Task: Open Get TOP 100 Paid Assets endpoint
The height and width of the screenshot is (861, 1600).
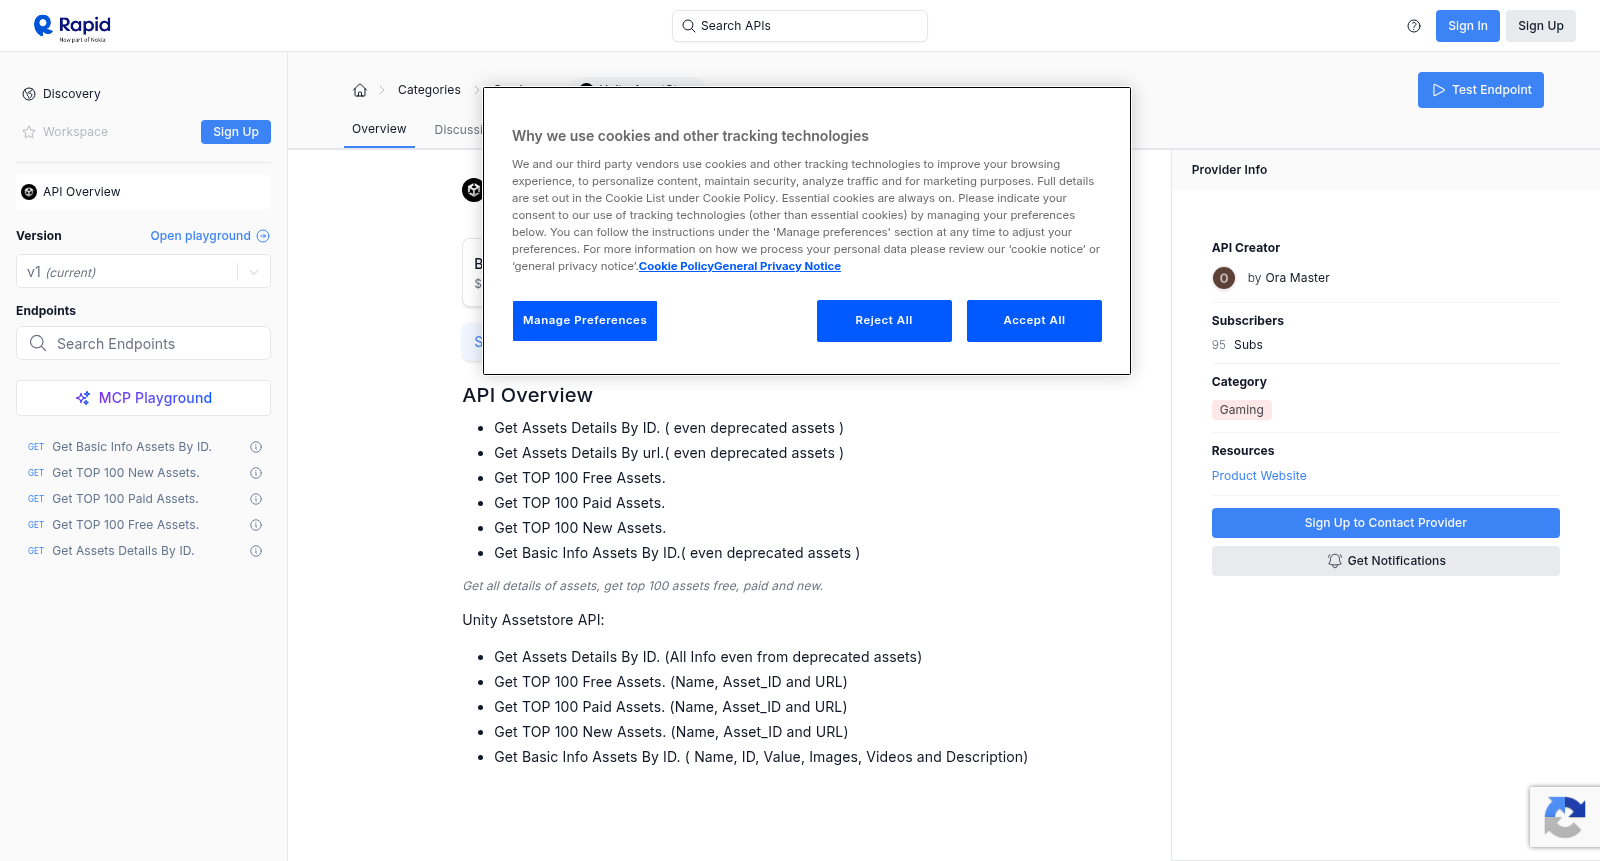Action: 125,499
